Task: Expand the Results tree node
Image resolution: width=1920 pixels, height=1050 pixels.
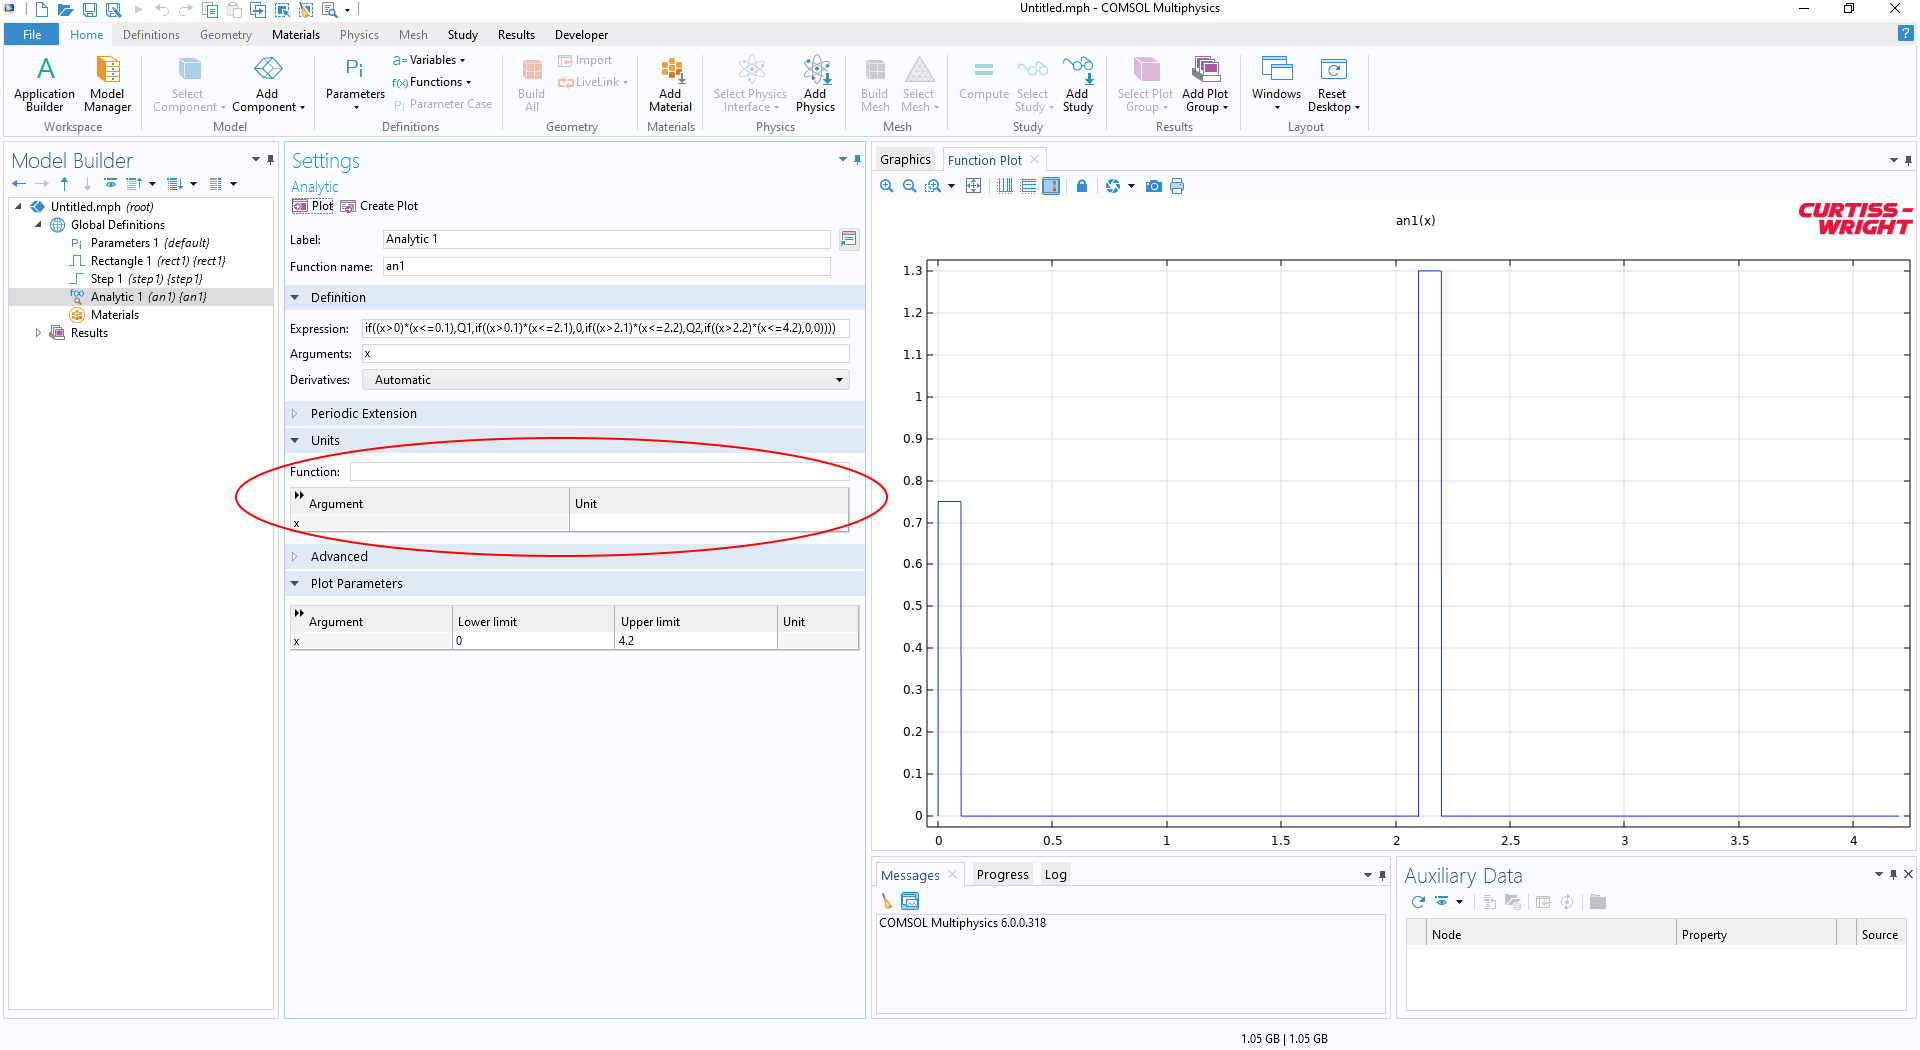Action: (38, 333)
